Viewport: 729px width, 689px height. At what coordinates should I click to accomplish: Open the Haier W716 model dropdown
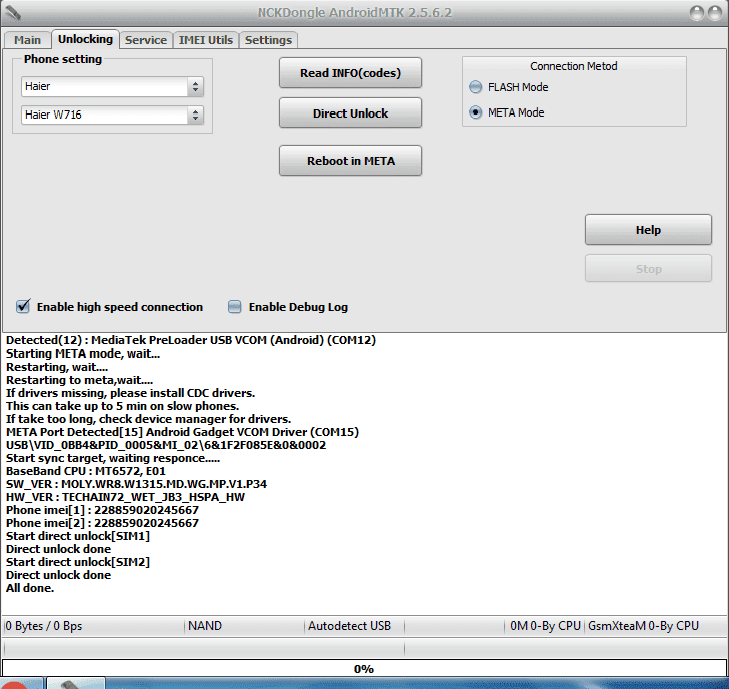112,115
